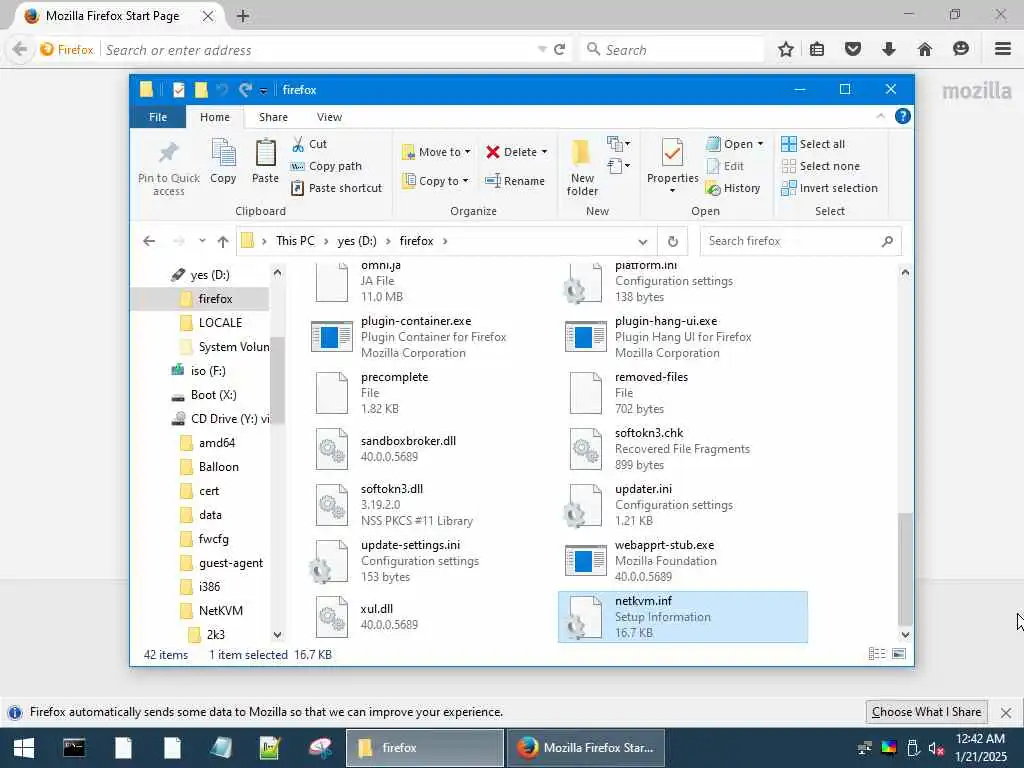Image resolution: width=1024 pixels, height=768 pixels.
Task: Go to Firefox home page icon
Action: click(925, 49)
